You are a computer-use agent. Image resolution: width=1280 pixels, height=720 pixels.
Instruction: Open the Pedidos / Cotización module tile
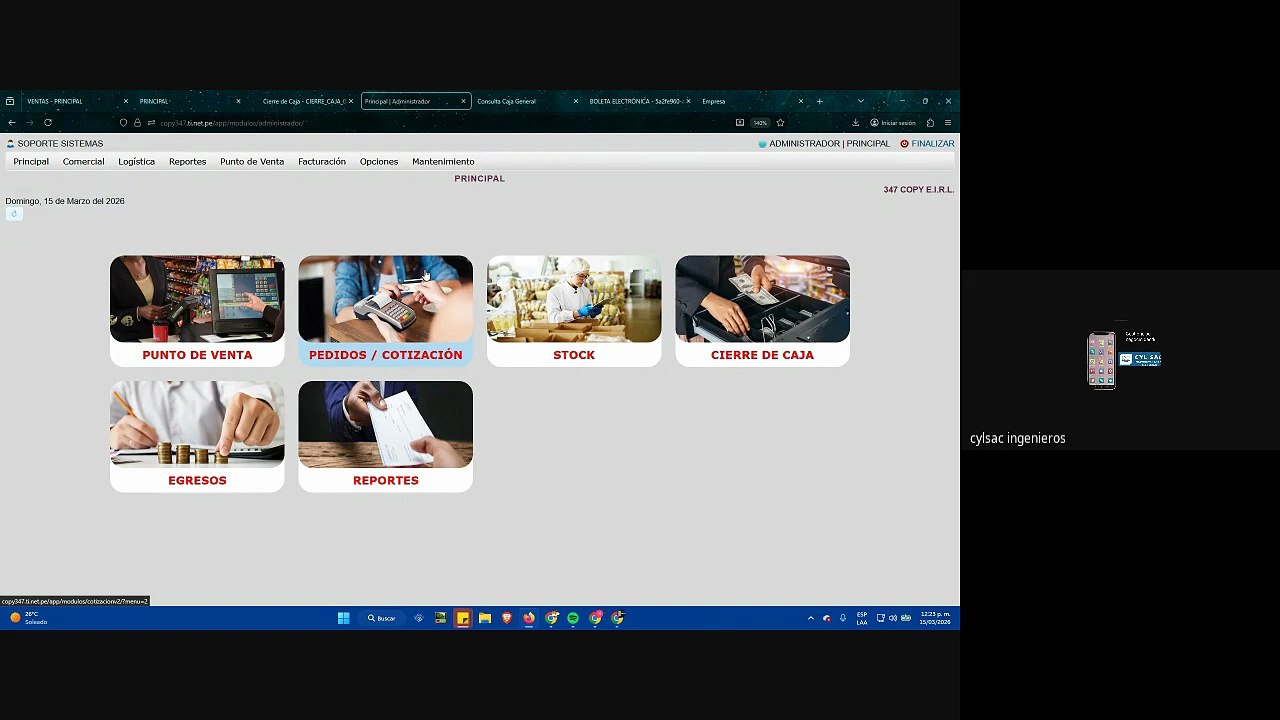(x=385, y=311)
